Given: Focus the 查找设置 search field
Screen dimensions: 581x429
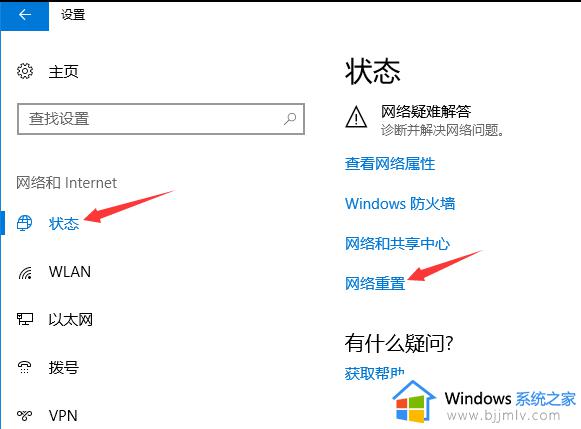Looking at the screenshot, I should [161, 119].
